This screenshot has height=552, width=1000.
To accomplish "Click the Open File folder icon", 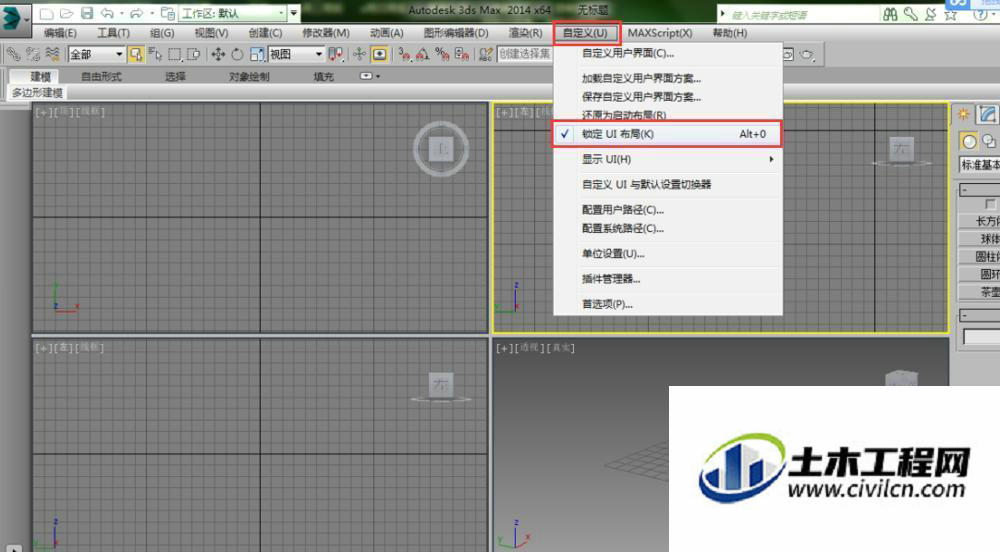I will click(66, 13).
